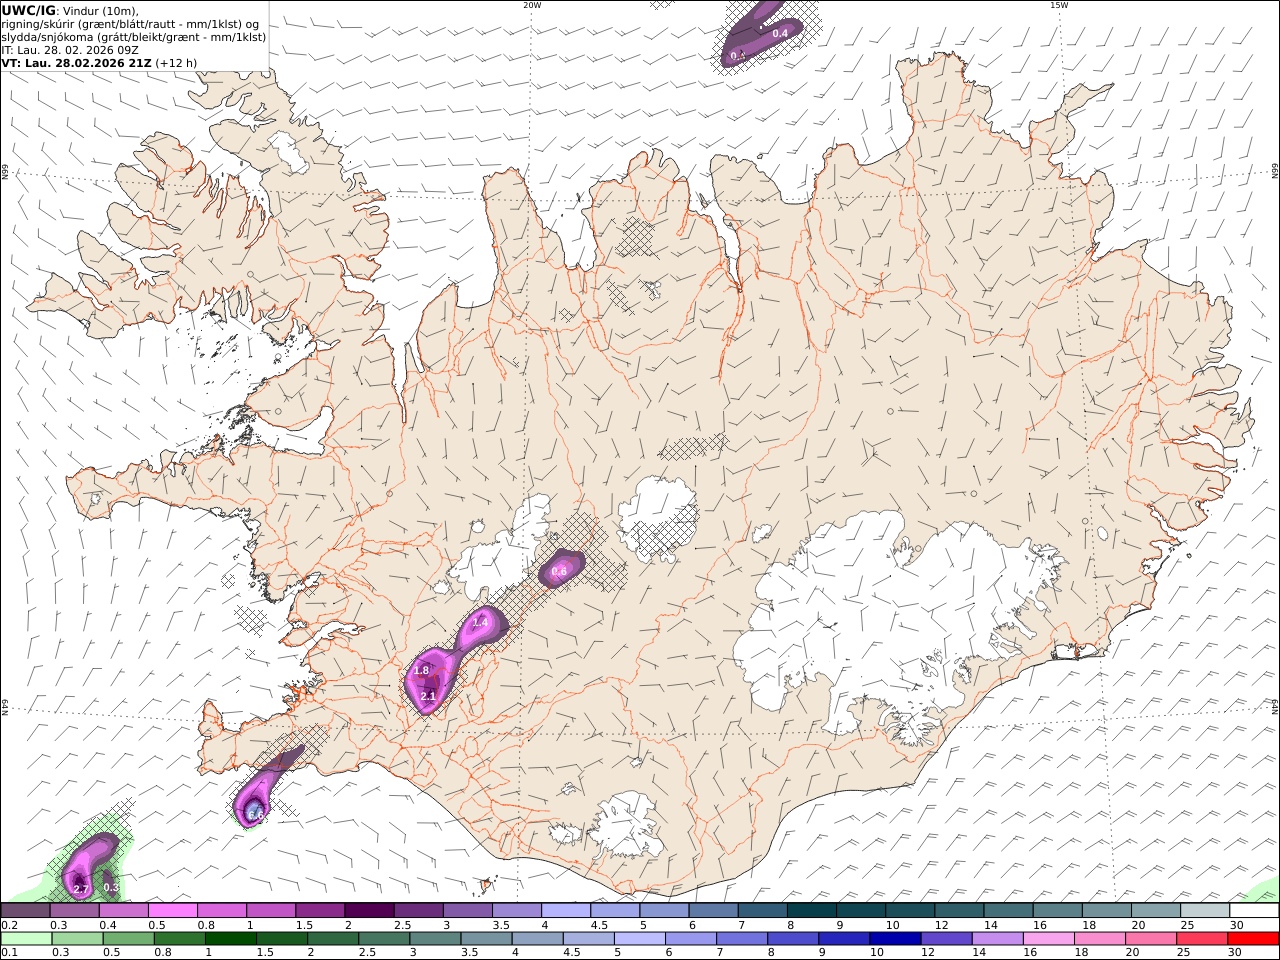Click the 'UWC/IG: Vindur (10m)' title text
This screenshot has width=1280, height=960.
coord(71,11)
